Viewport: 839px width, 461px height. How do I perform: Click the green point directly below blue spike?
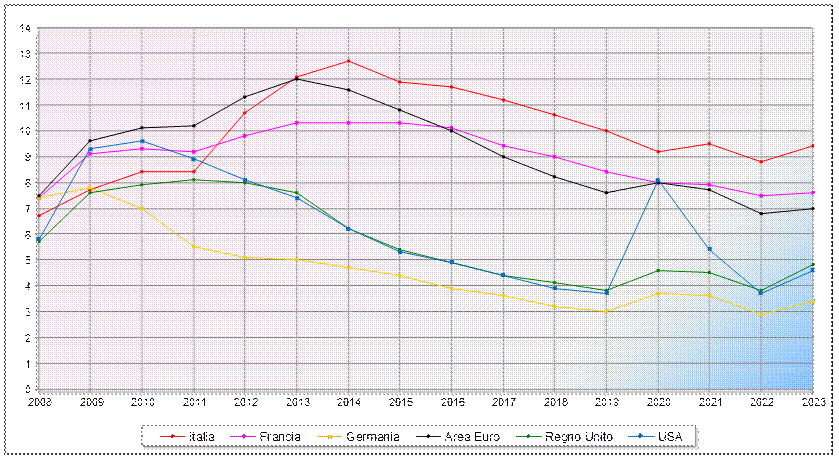pos(658,271)
